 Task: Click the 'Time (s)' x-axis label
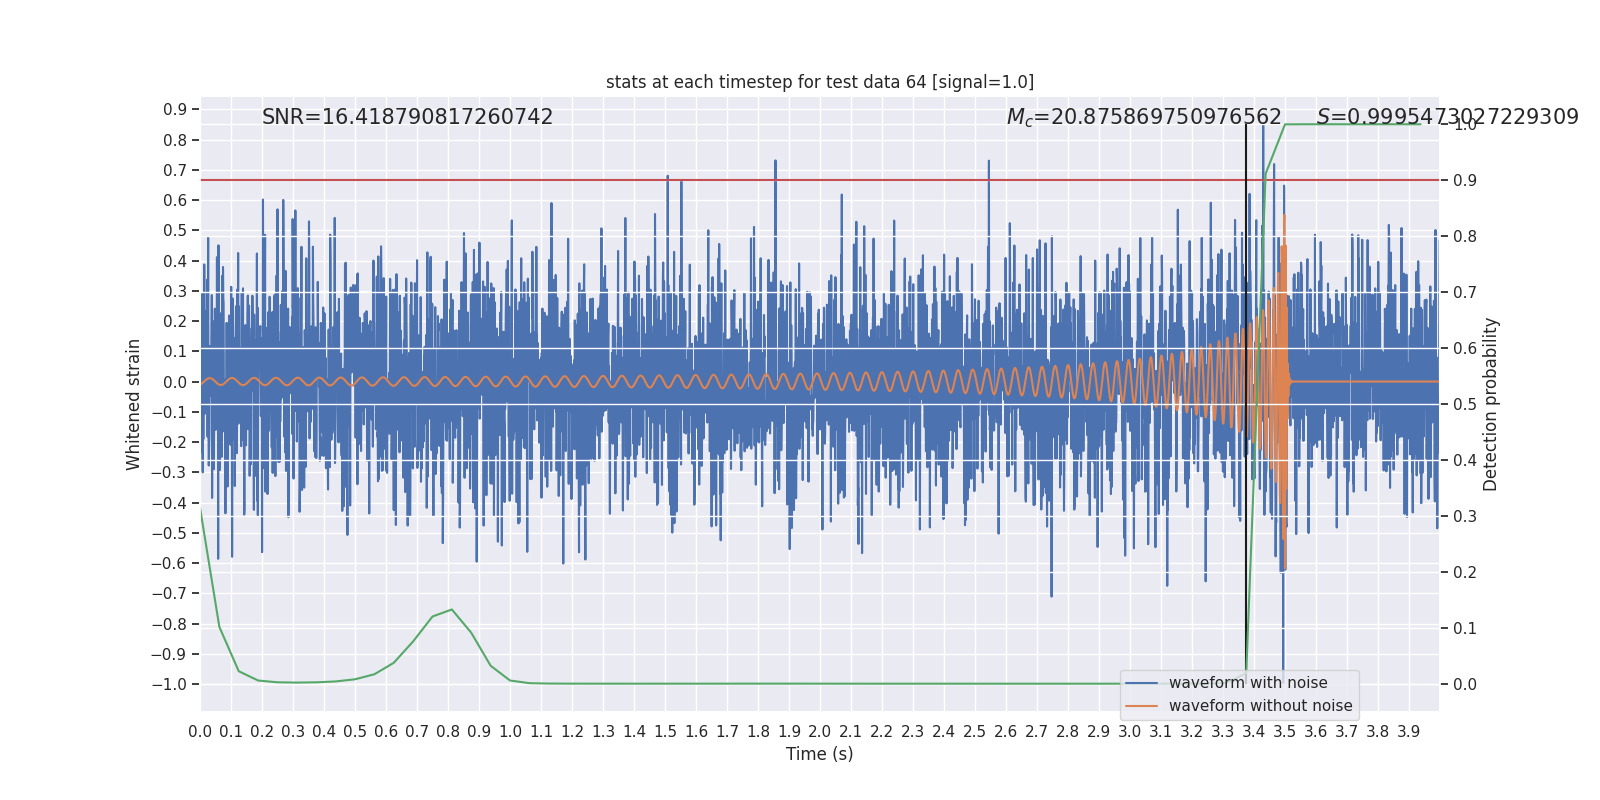(819, 754)
